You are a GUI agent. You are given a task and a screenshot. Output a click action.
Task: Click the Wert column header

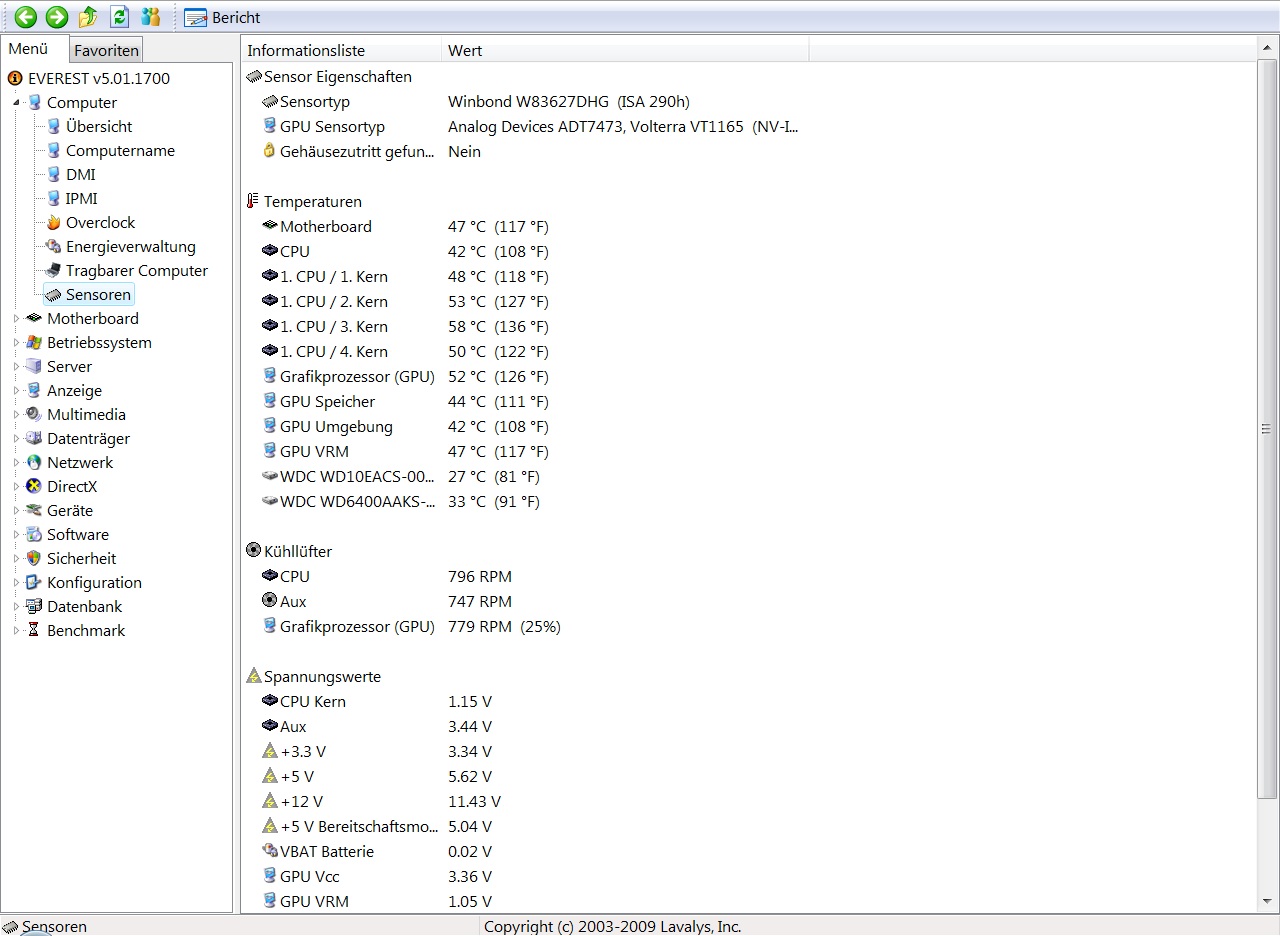[x=625, y=51]
